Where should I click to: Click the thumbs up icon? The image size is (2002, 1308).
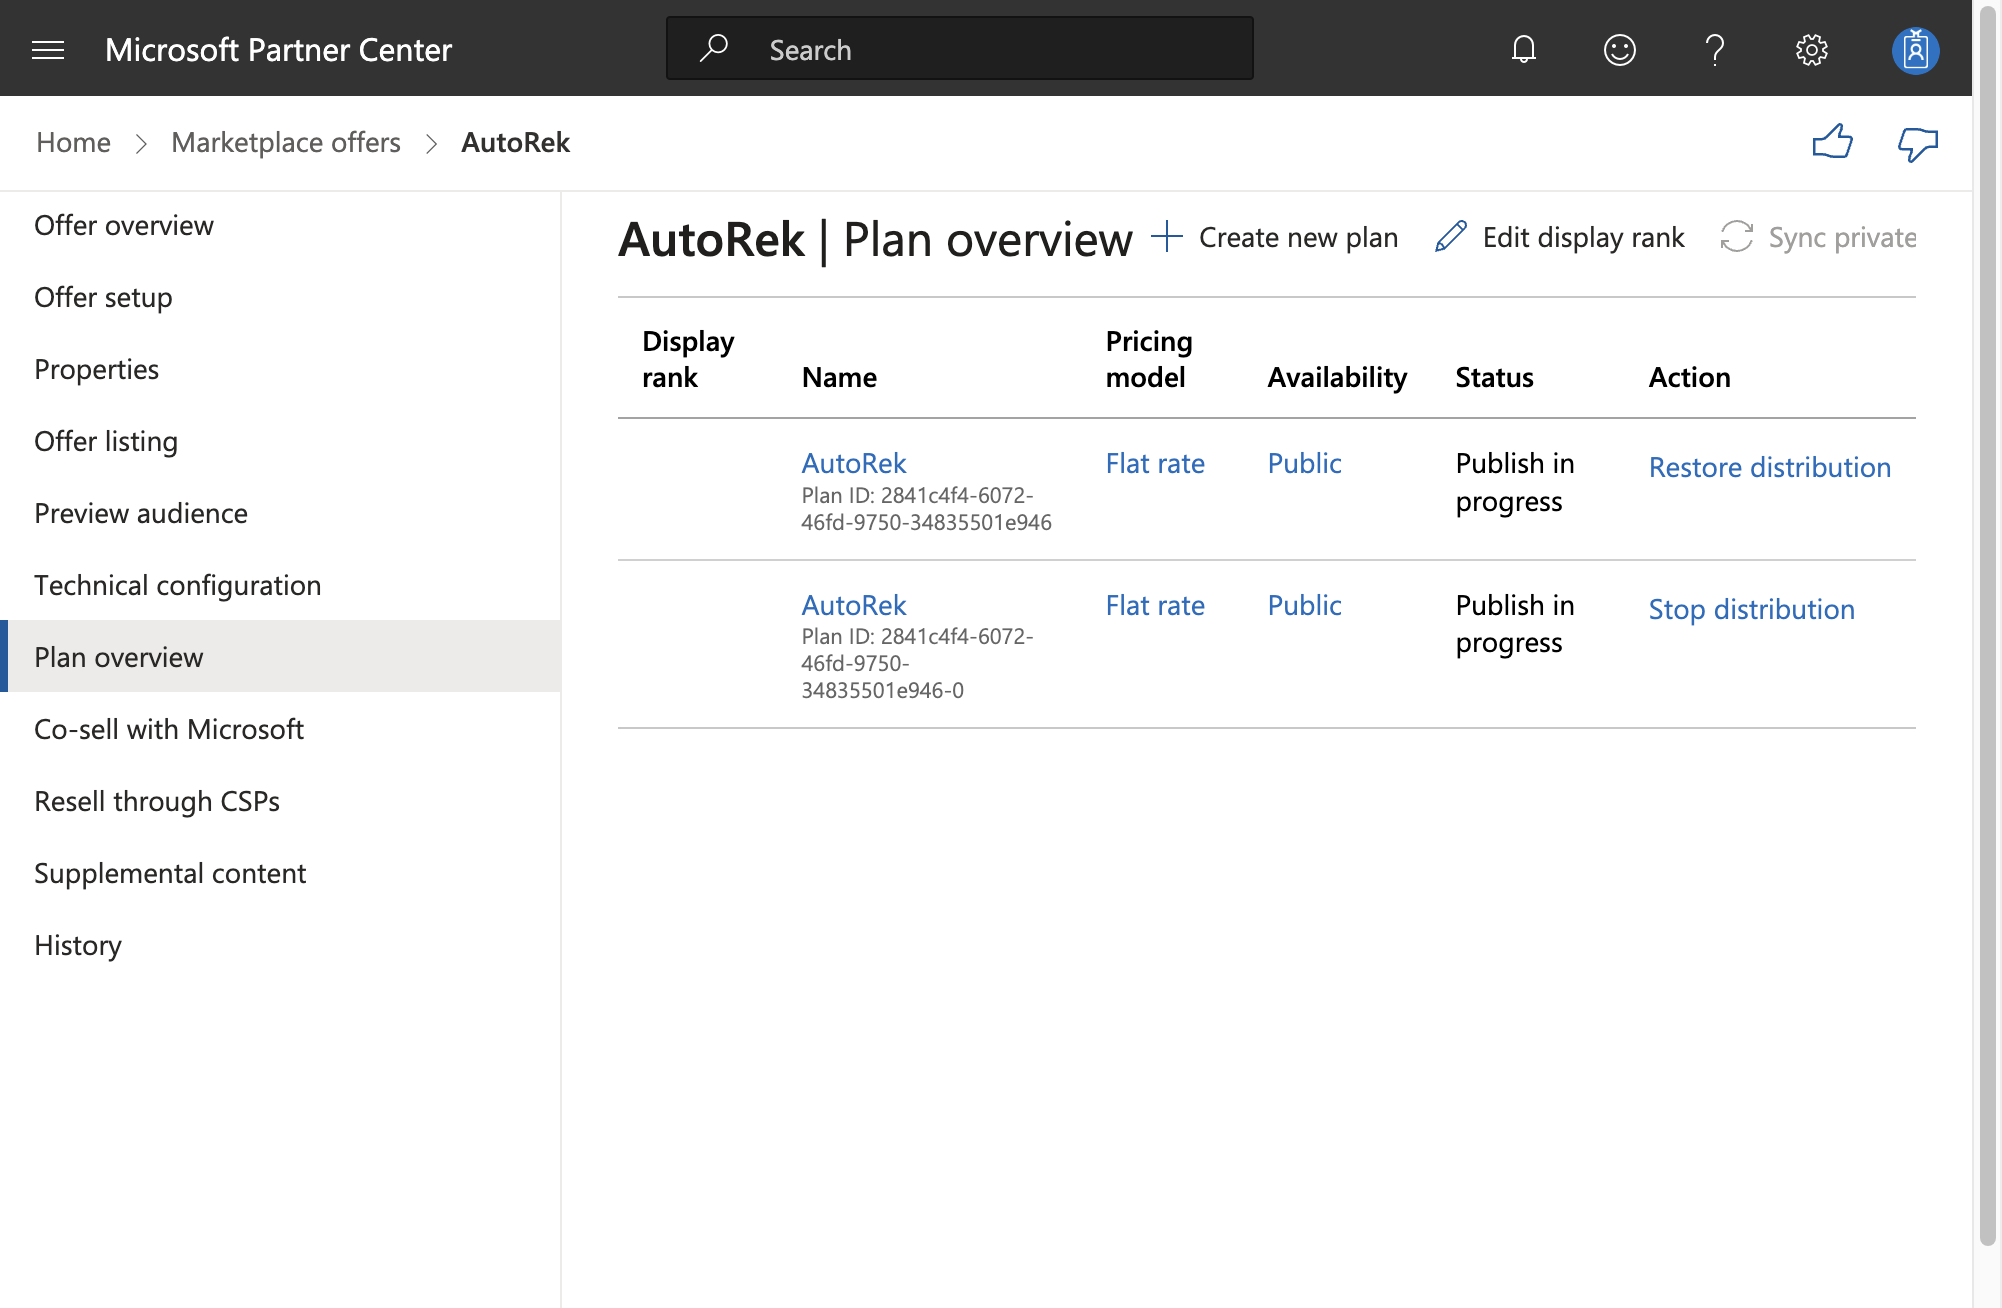(1832, 142)
